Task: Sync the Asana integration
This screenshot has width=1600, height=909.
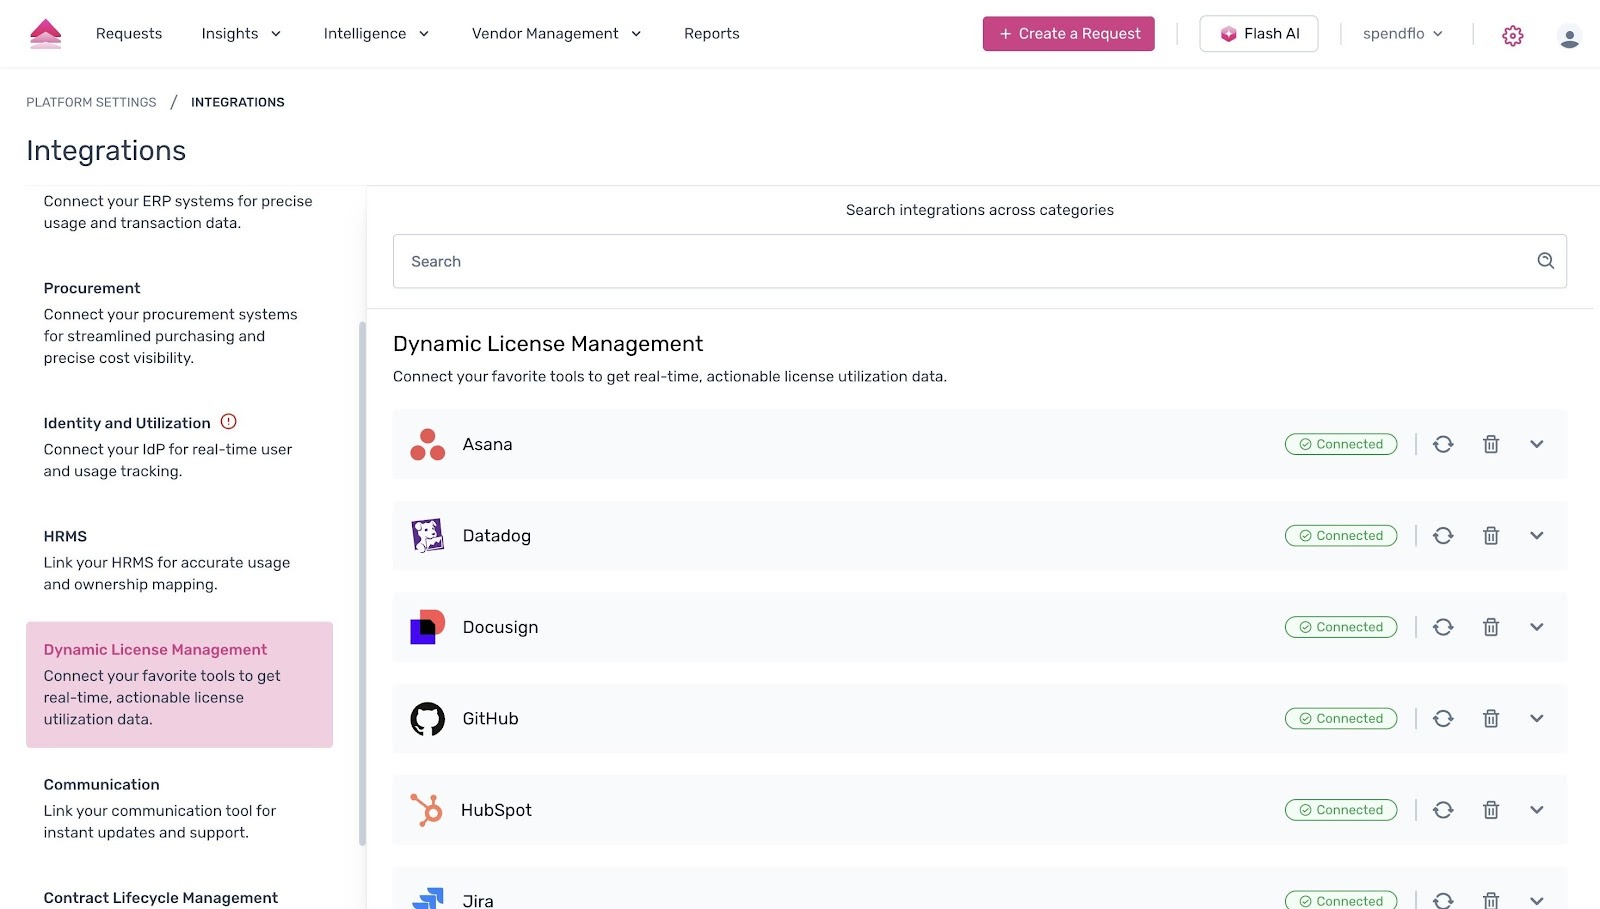Action: [1442, 444]
